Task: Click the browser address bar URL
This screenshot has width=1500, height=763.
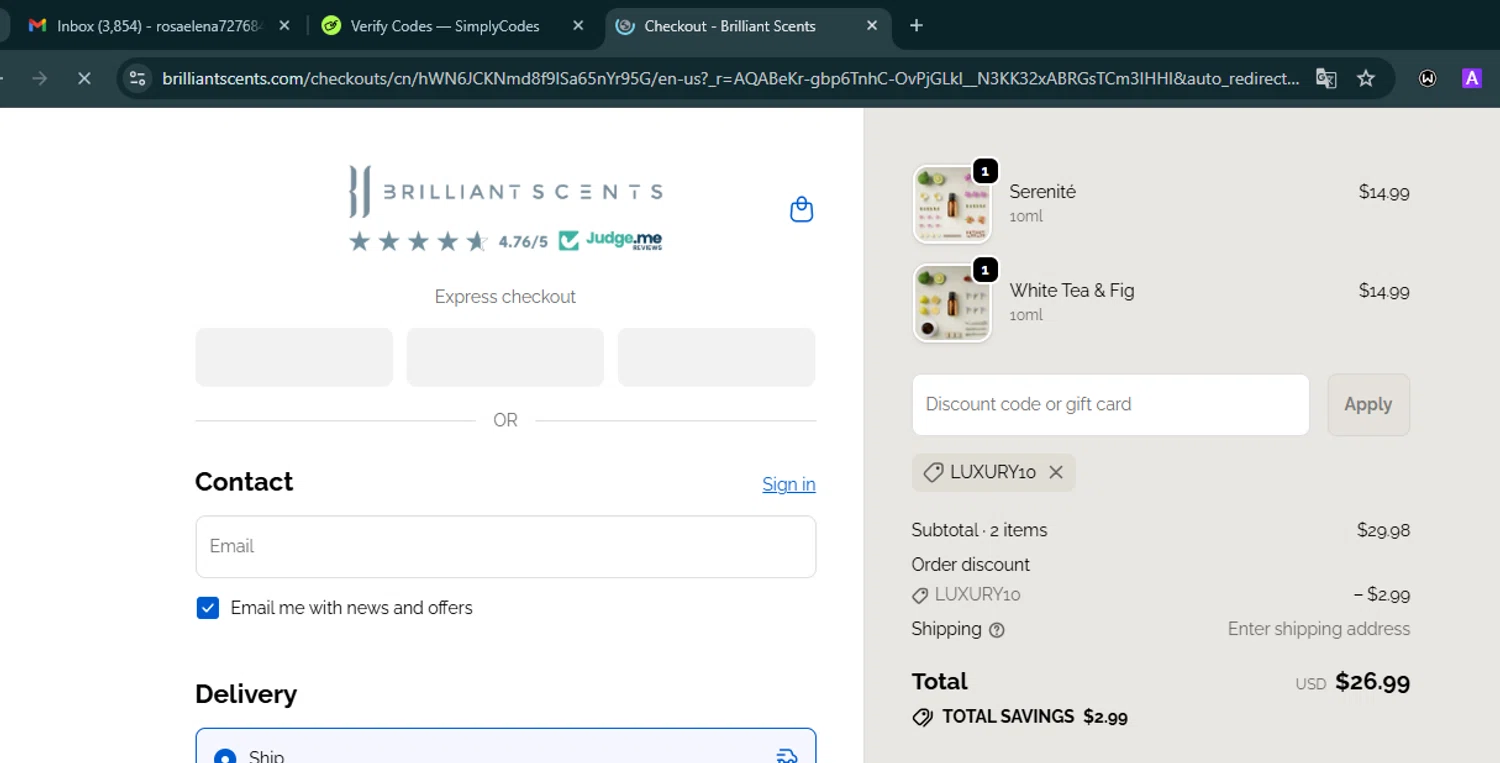Action: [x=731, y=78]
